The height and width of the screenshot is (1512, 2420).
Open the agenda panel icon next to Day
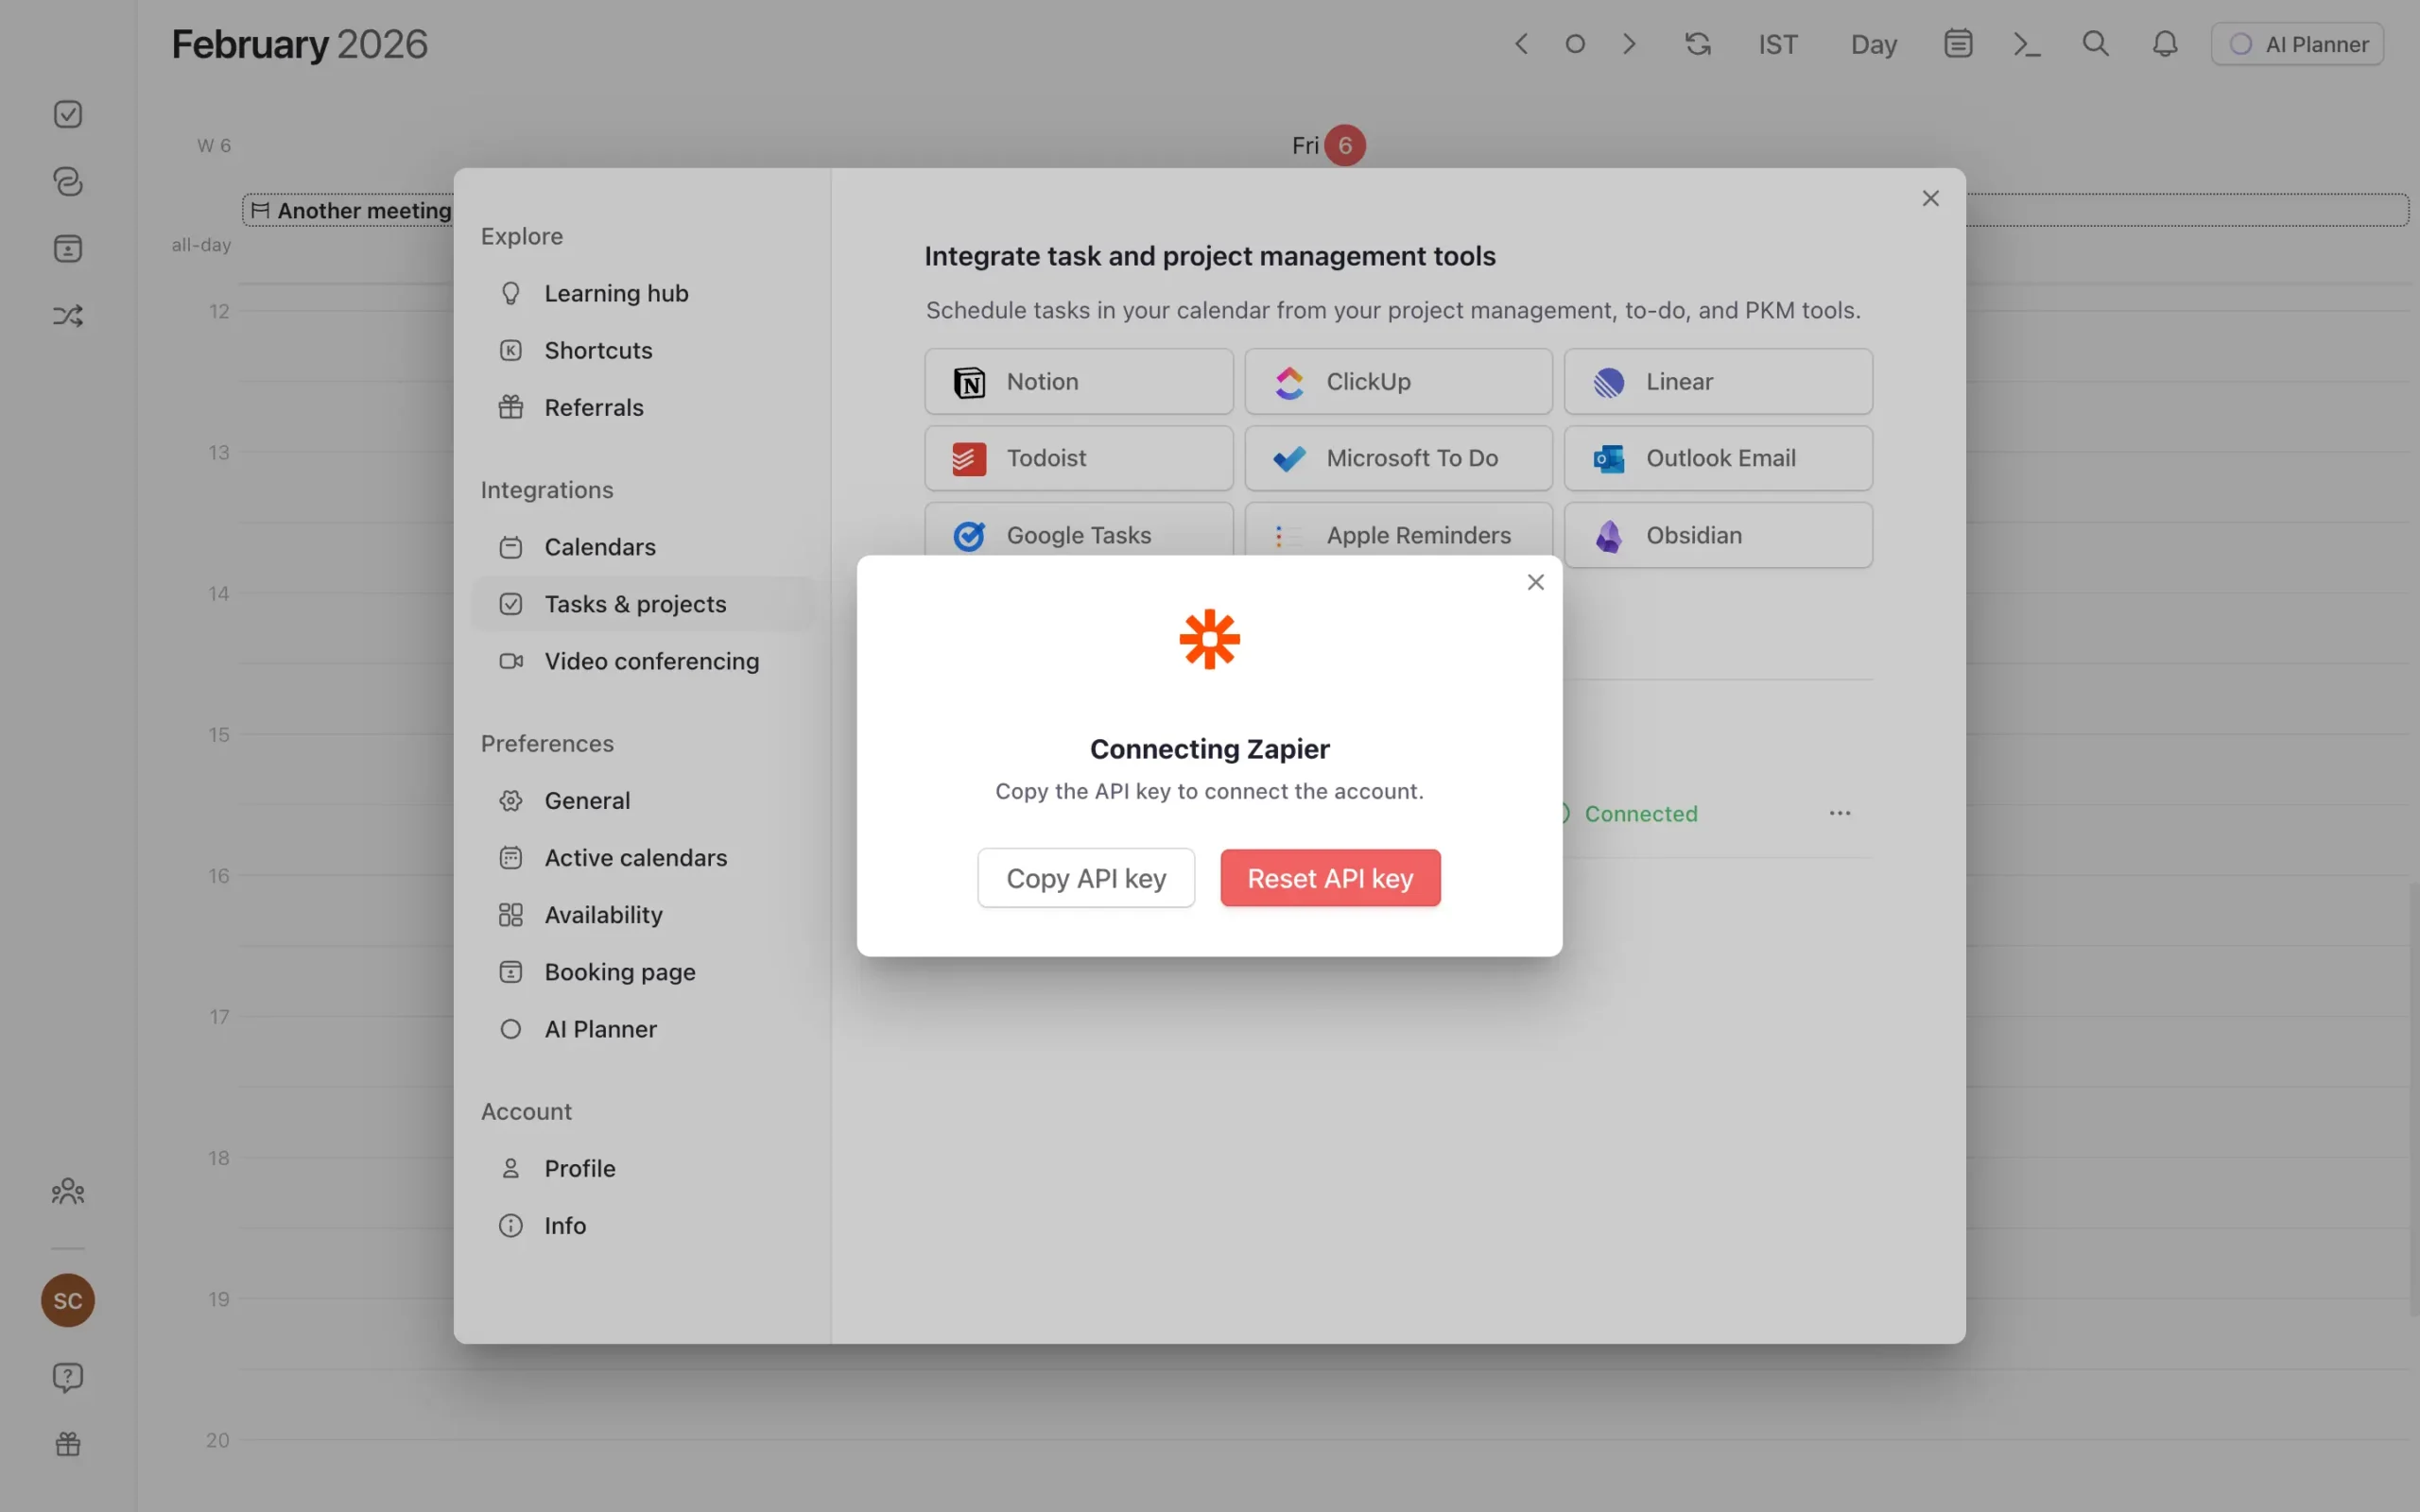click(x=1957, y=44)
